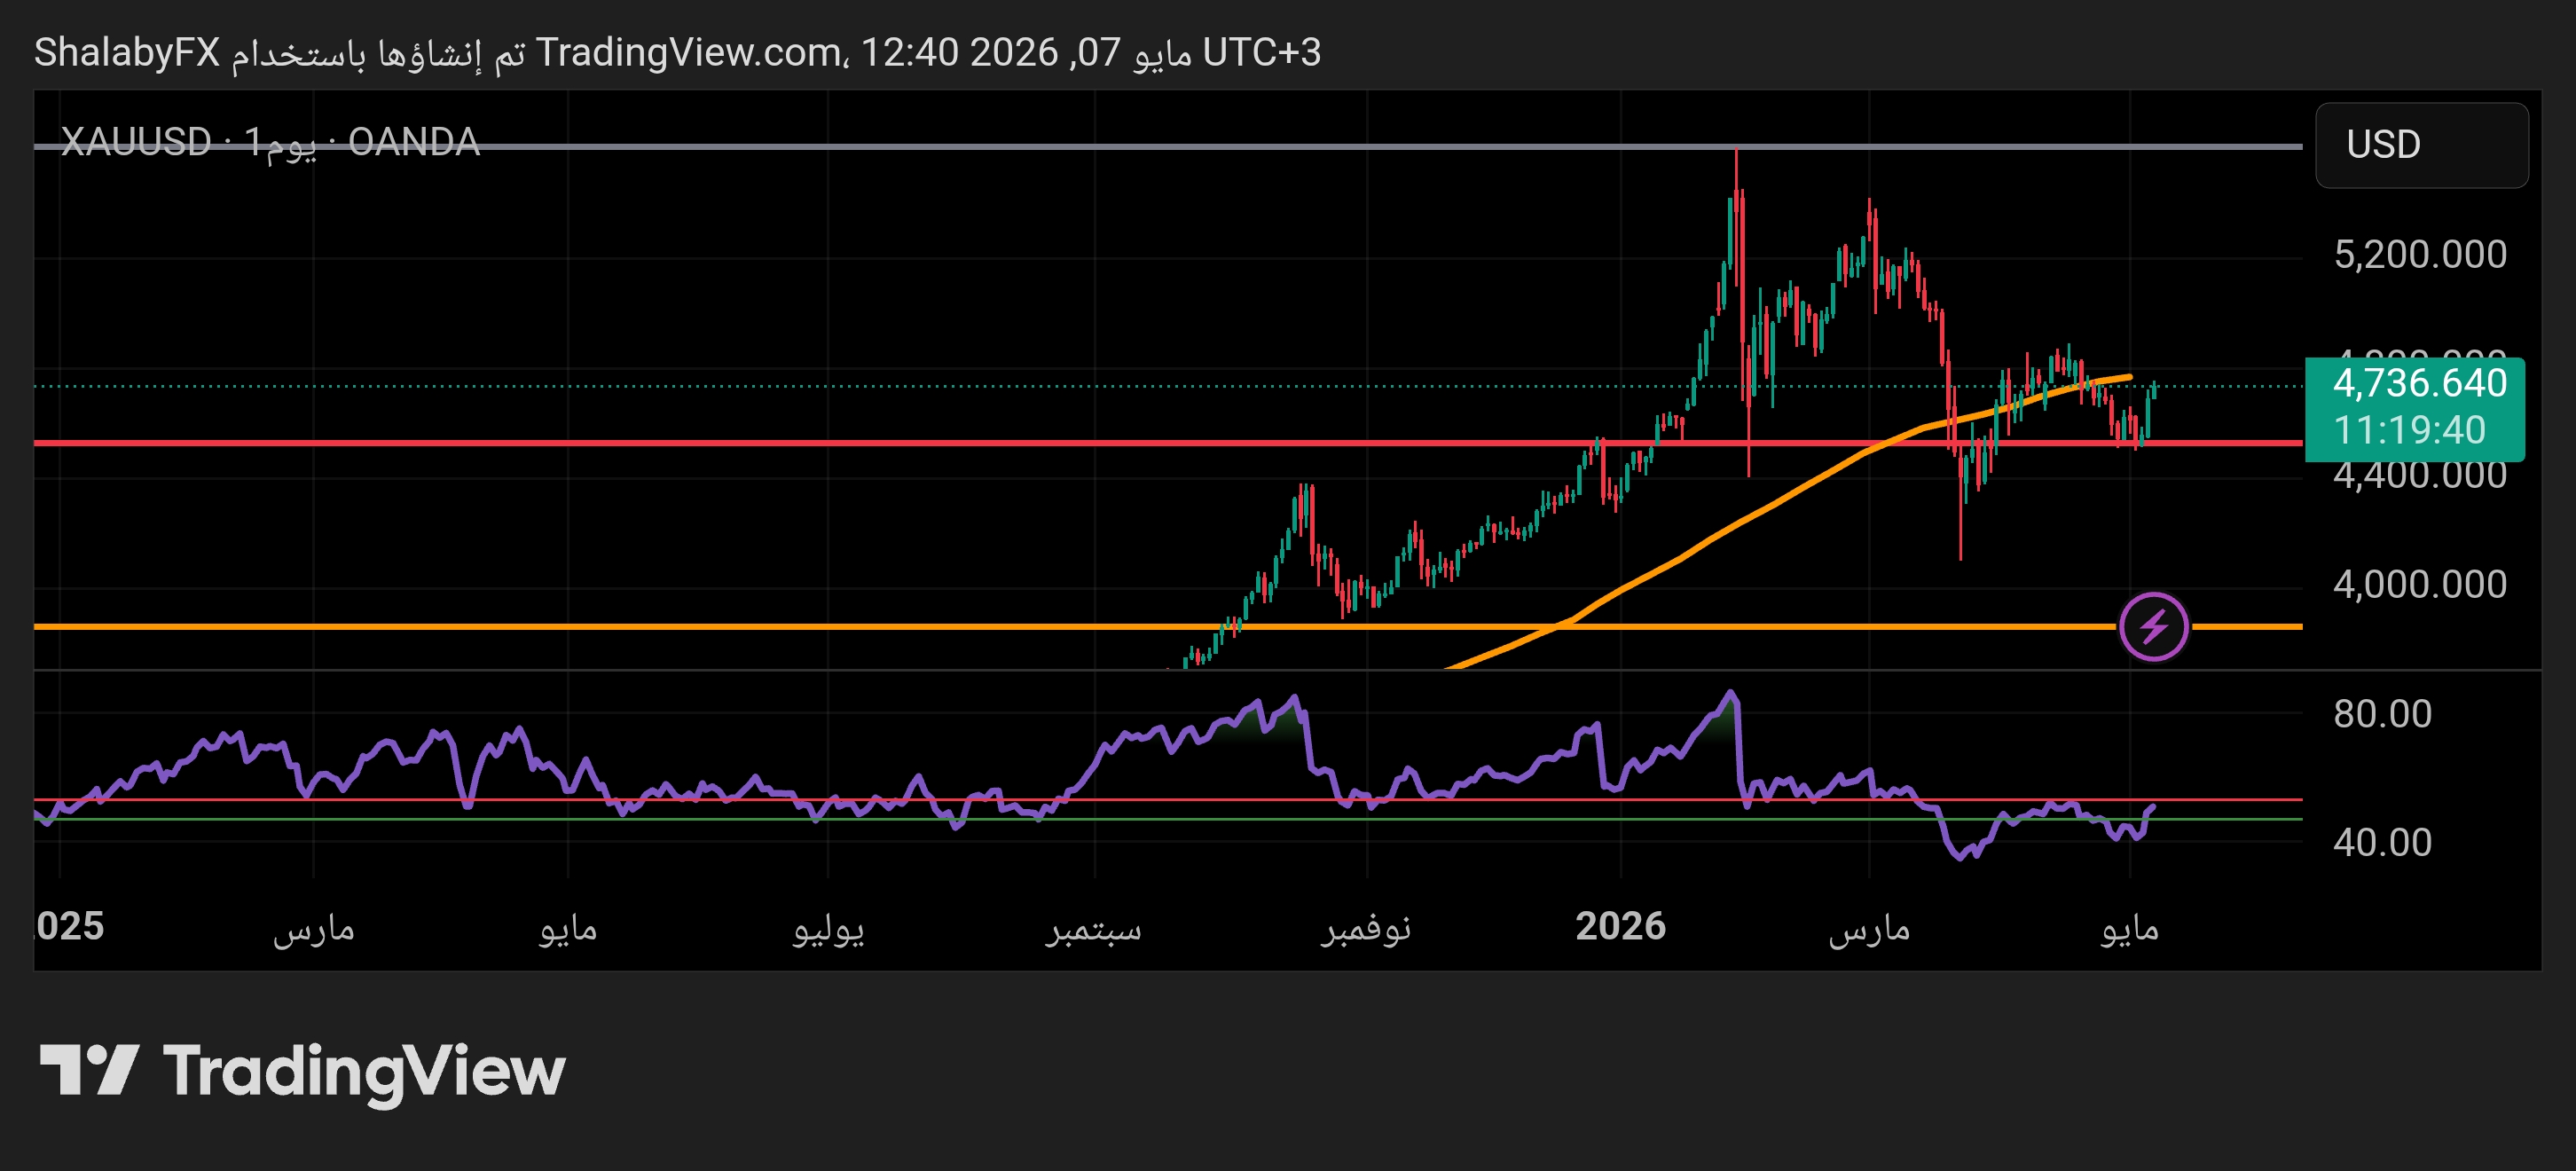Open the USD currency selector
The height and width of the screenshot is (1171, 2576).
pos(2421,145)
